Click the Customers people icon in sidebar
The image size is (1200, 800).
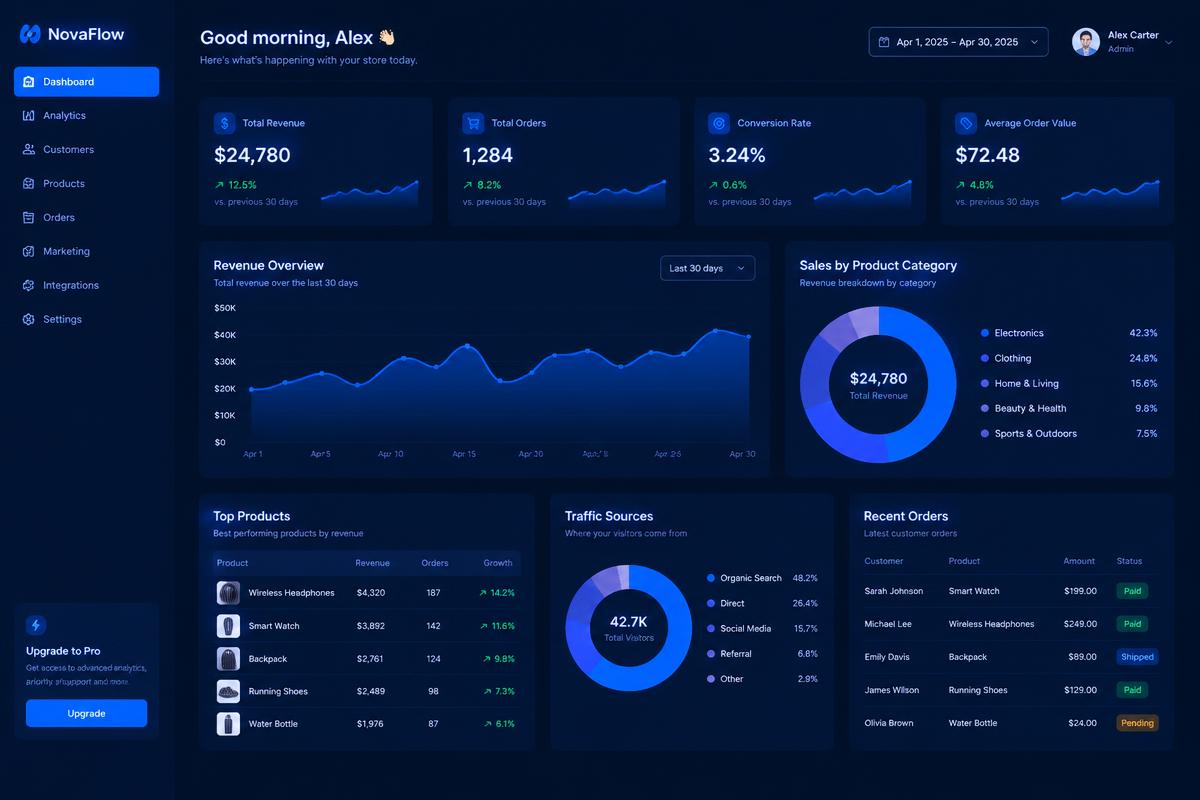coord(28,150)
